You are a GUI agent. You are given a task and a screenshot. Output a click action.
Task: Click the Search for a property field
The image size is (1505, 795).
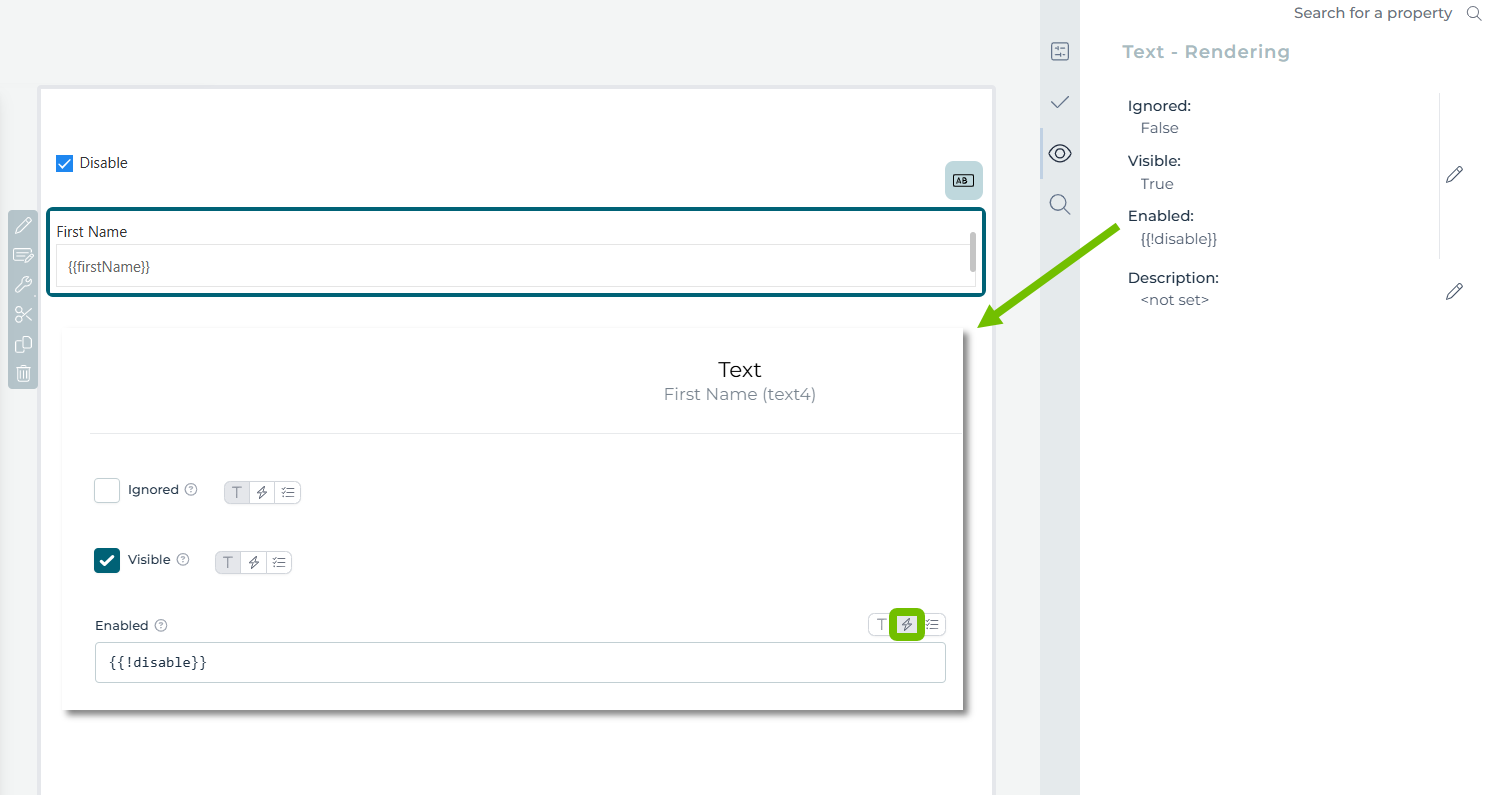coord(1372,13)
